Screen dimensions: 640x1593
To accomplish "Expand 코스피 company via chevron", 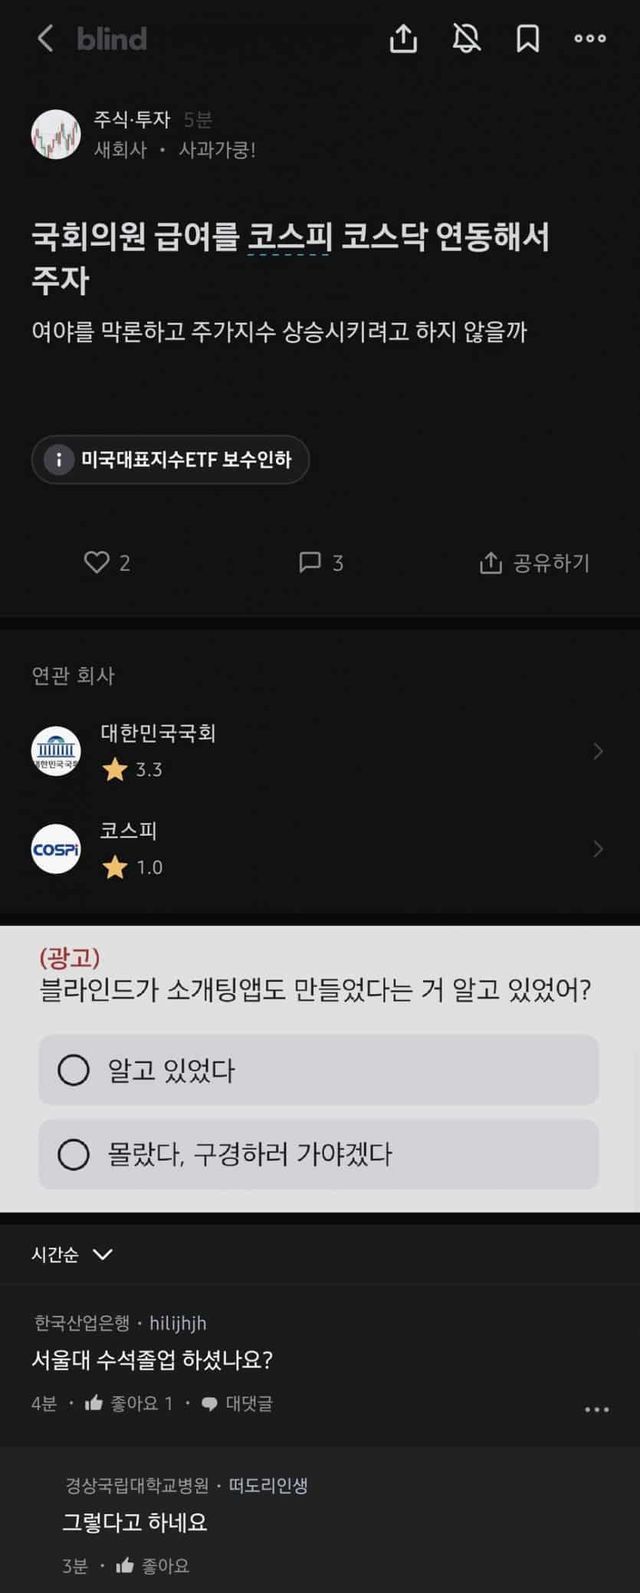I will tap(598, 849).
